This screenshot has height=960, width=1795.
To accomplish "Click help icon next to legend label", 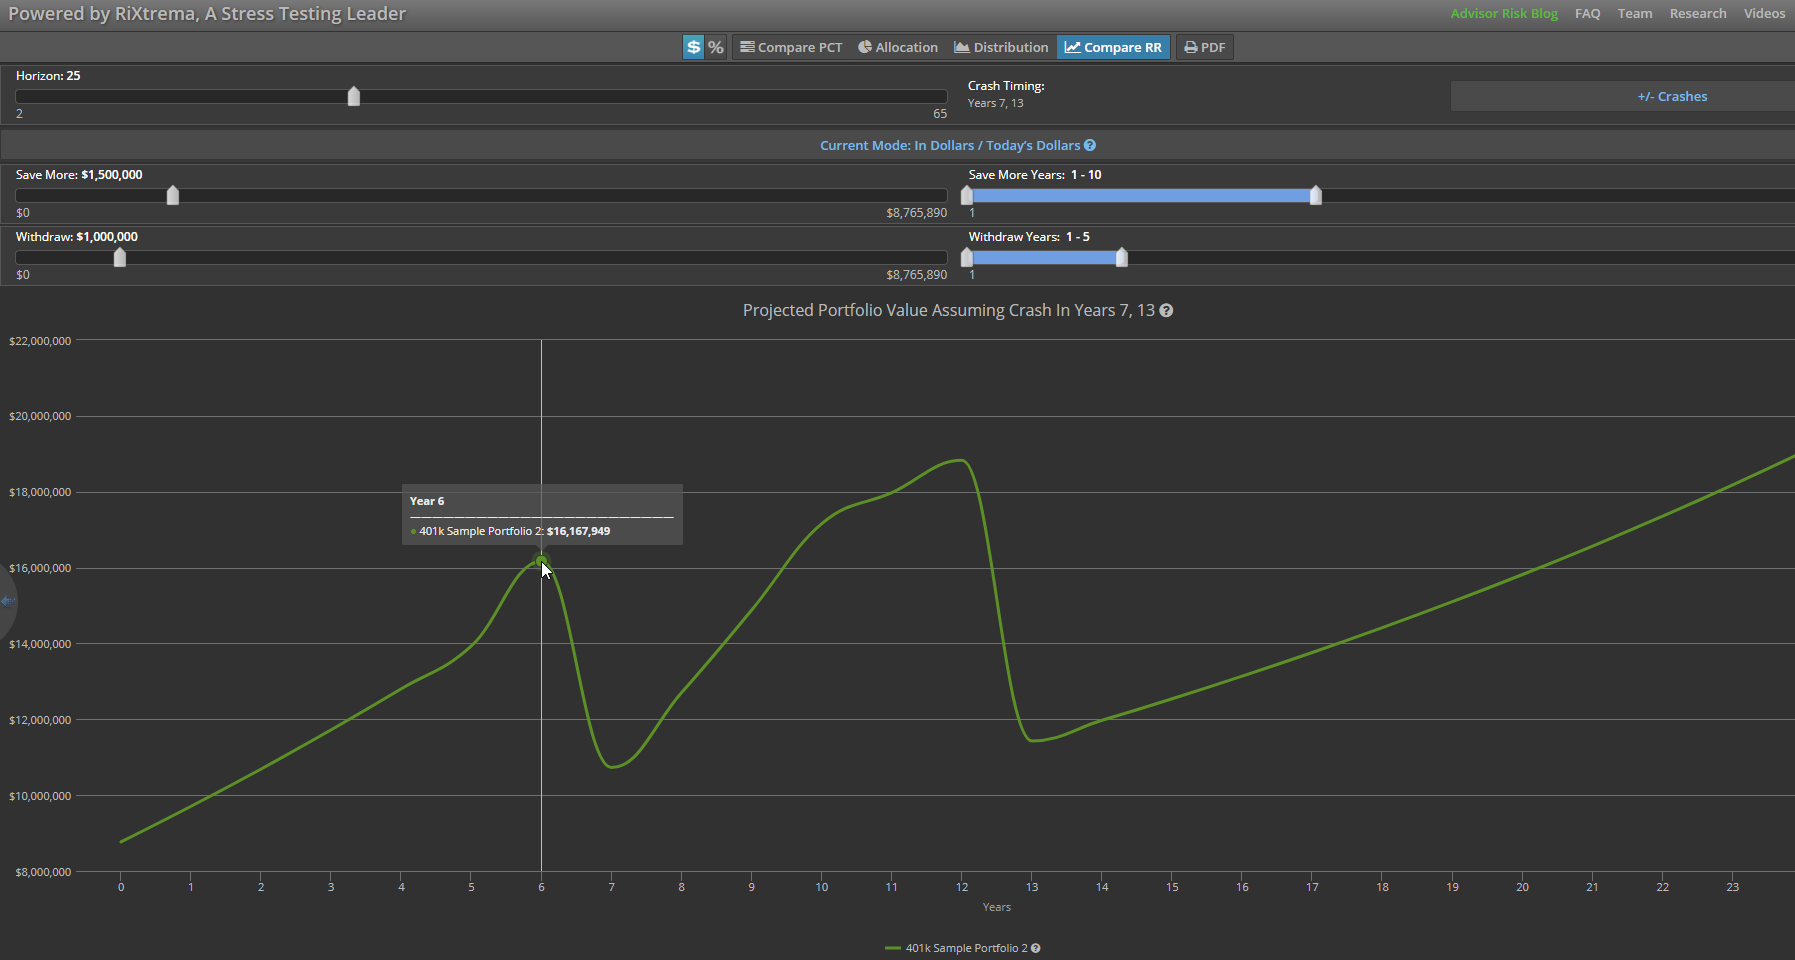I will pyautogui.click(x=1036, y=948).
